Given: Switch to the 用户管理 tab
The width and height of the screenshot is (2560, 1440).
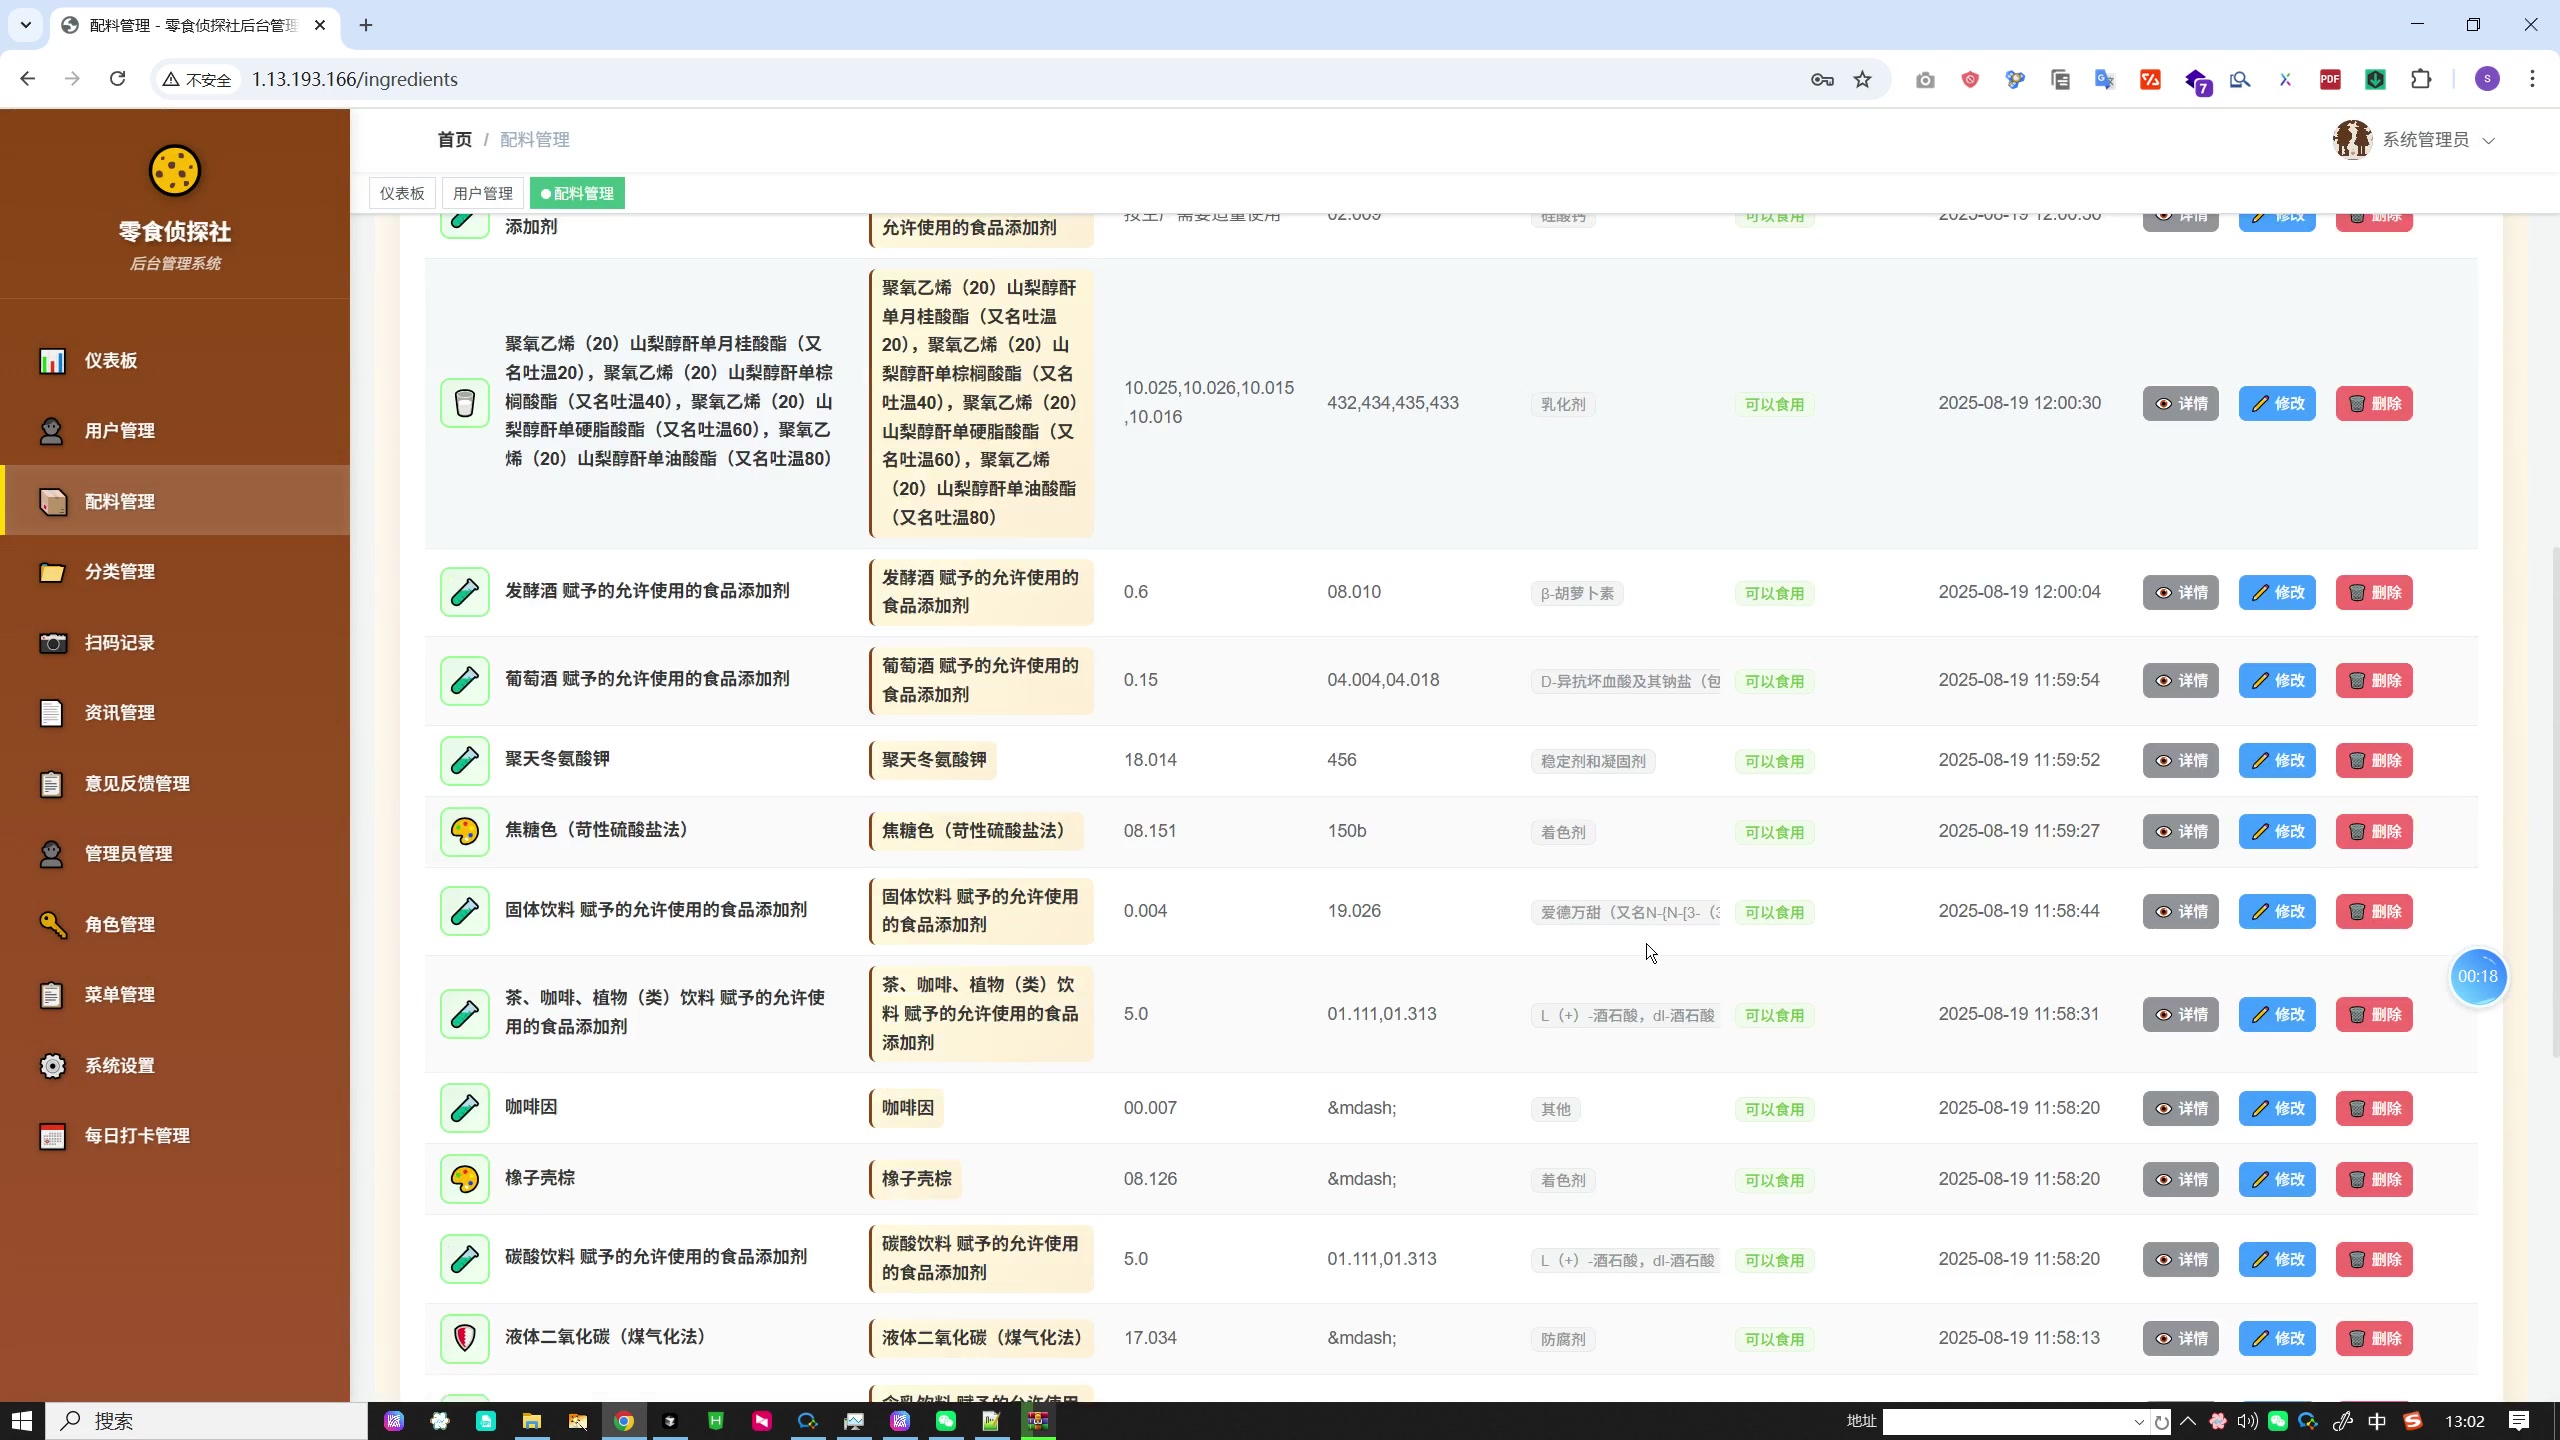Looking at the screenshot, I should coord(481,192).
